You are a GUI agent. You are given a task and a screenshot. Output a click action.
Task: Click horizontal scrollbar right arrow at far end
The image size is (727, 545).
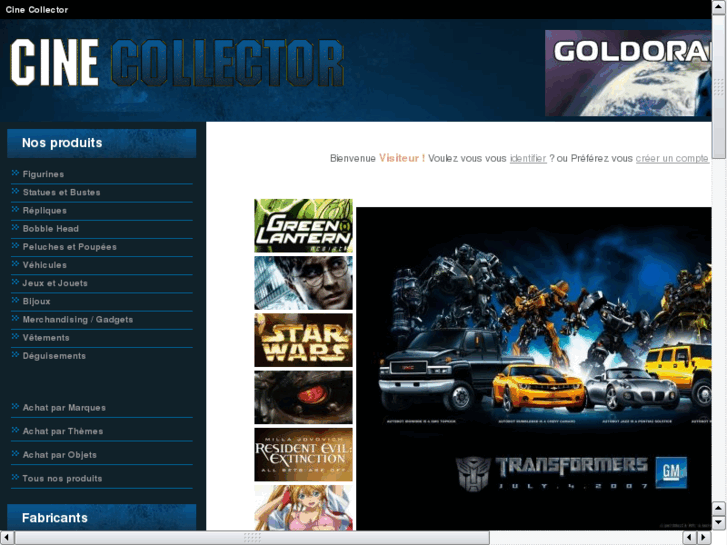(704, 538)
